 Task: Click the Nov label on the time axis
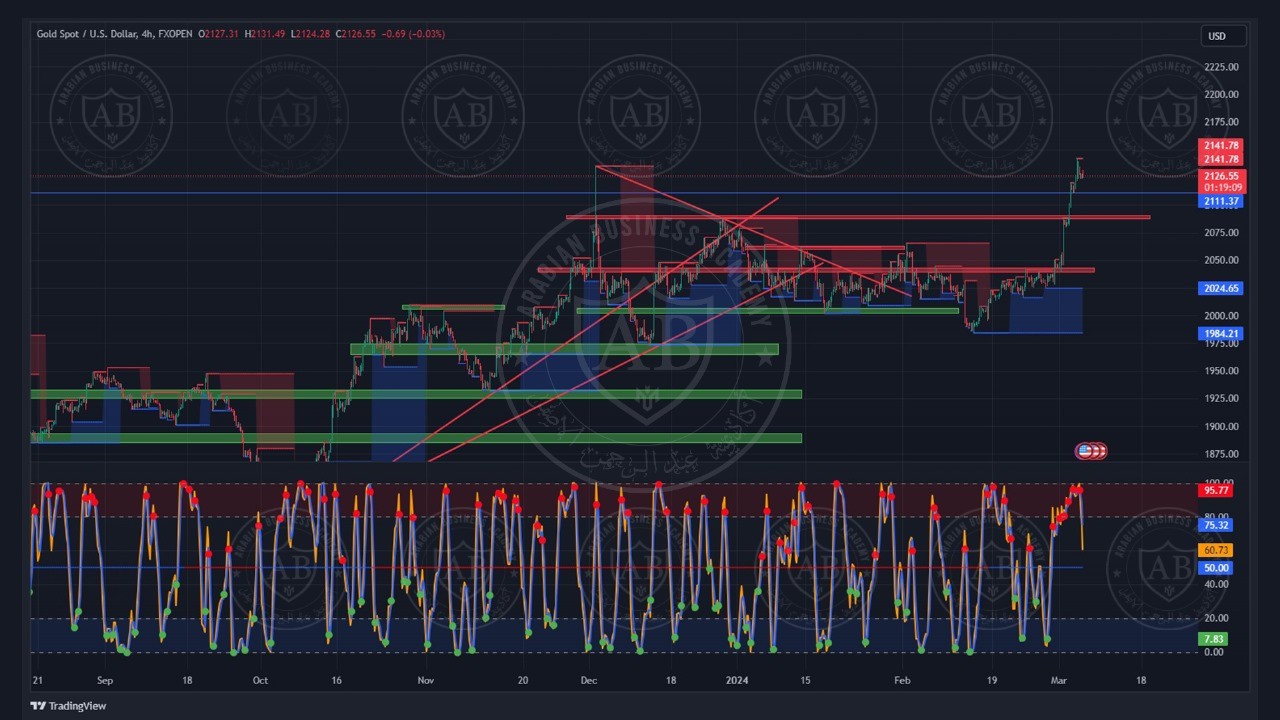pyautogui.click(x=426, y=680)
